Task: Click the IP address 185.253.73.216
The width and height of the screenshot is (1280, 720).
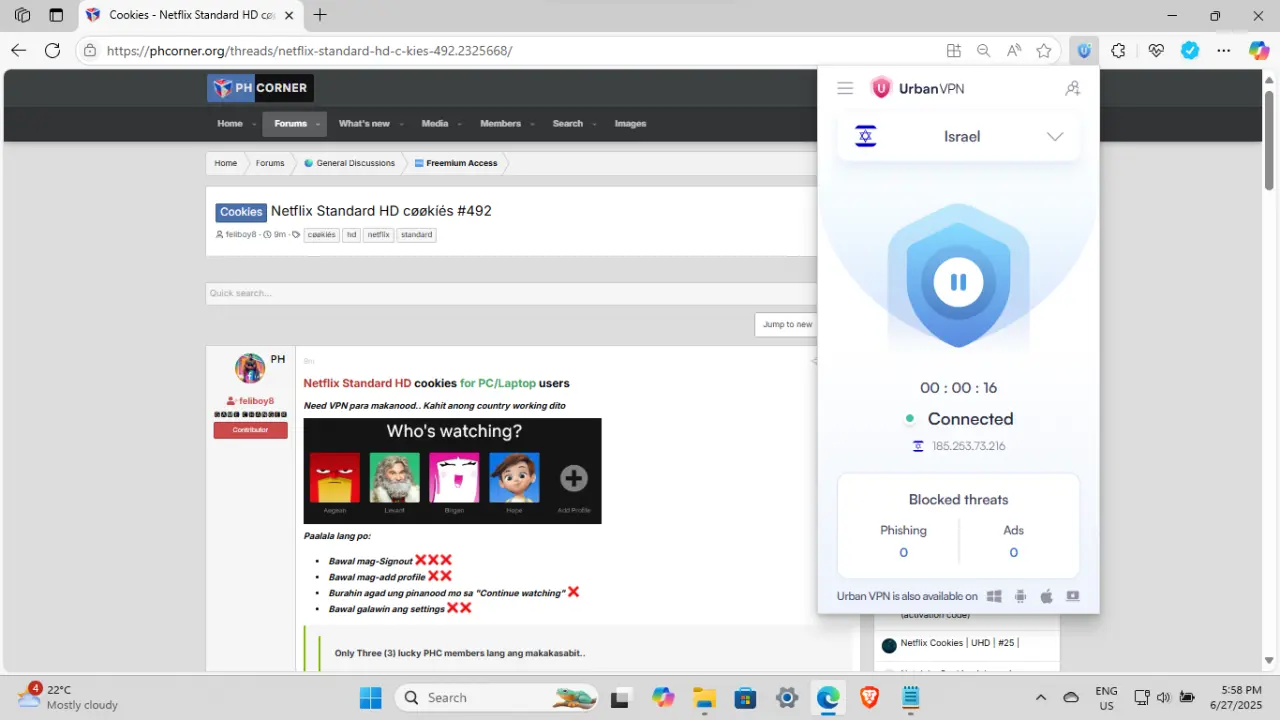Action: click(x=969, y=446)
